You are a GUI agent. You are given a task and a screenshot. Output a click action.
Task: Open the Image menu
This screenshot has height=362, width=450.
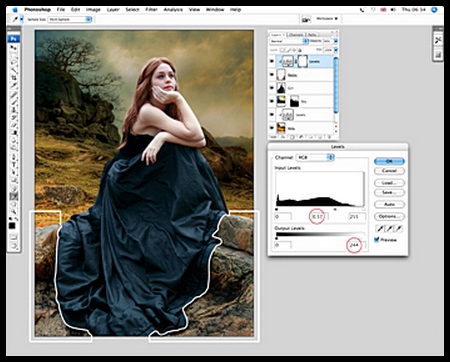click(x=93, y=9)
